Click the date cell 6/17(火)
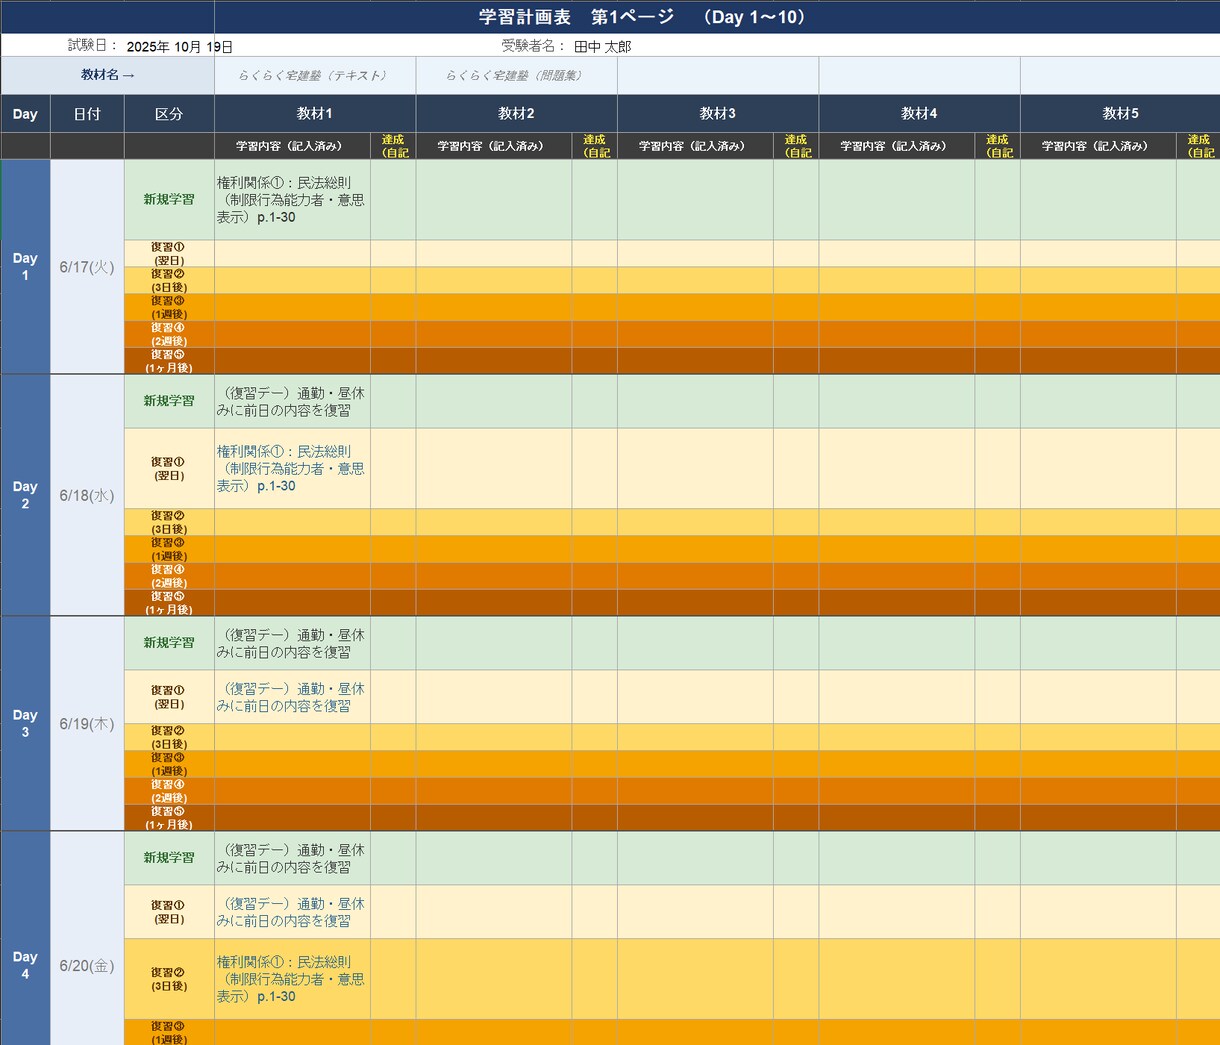Screen dimensions: 1220x1045 point(87,267)
